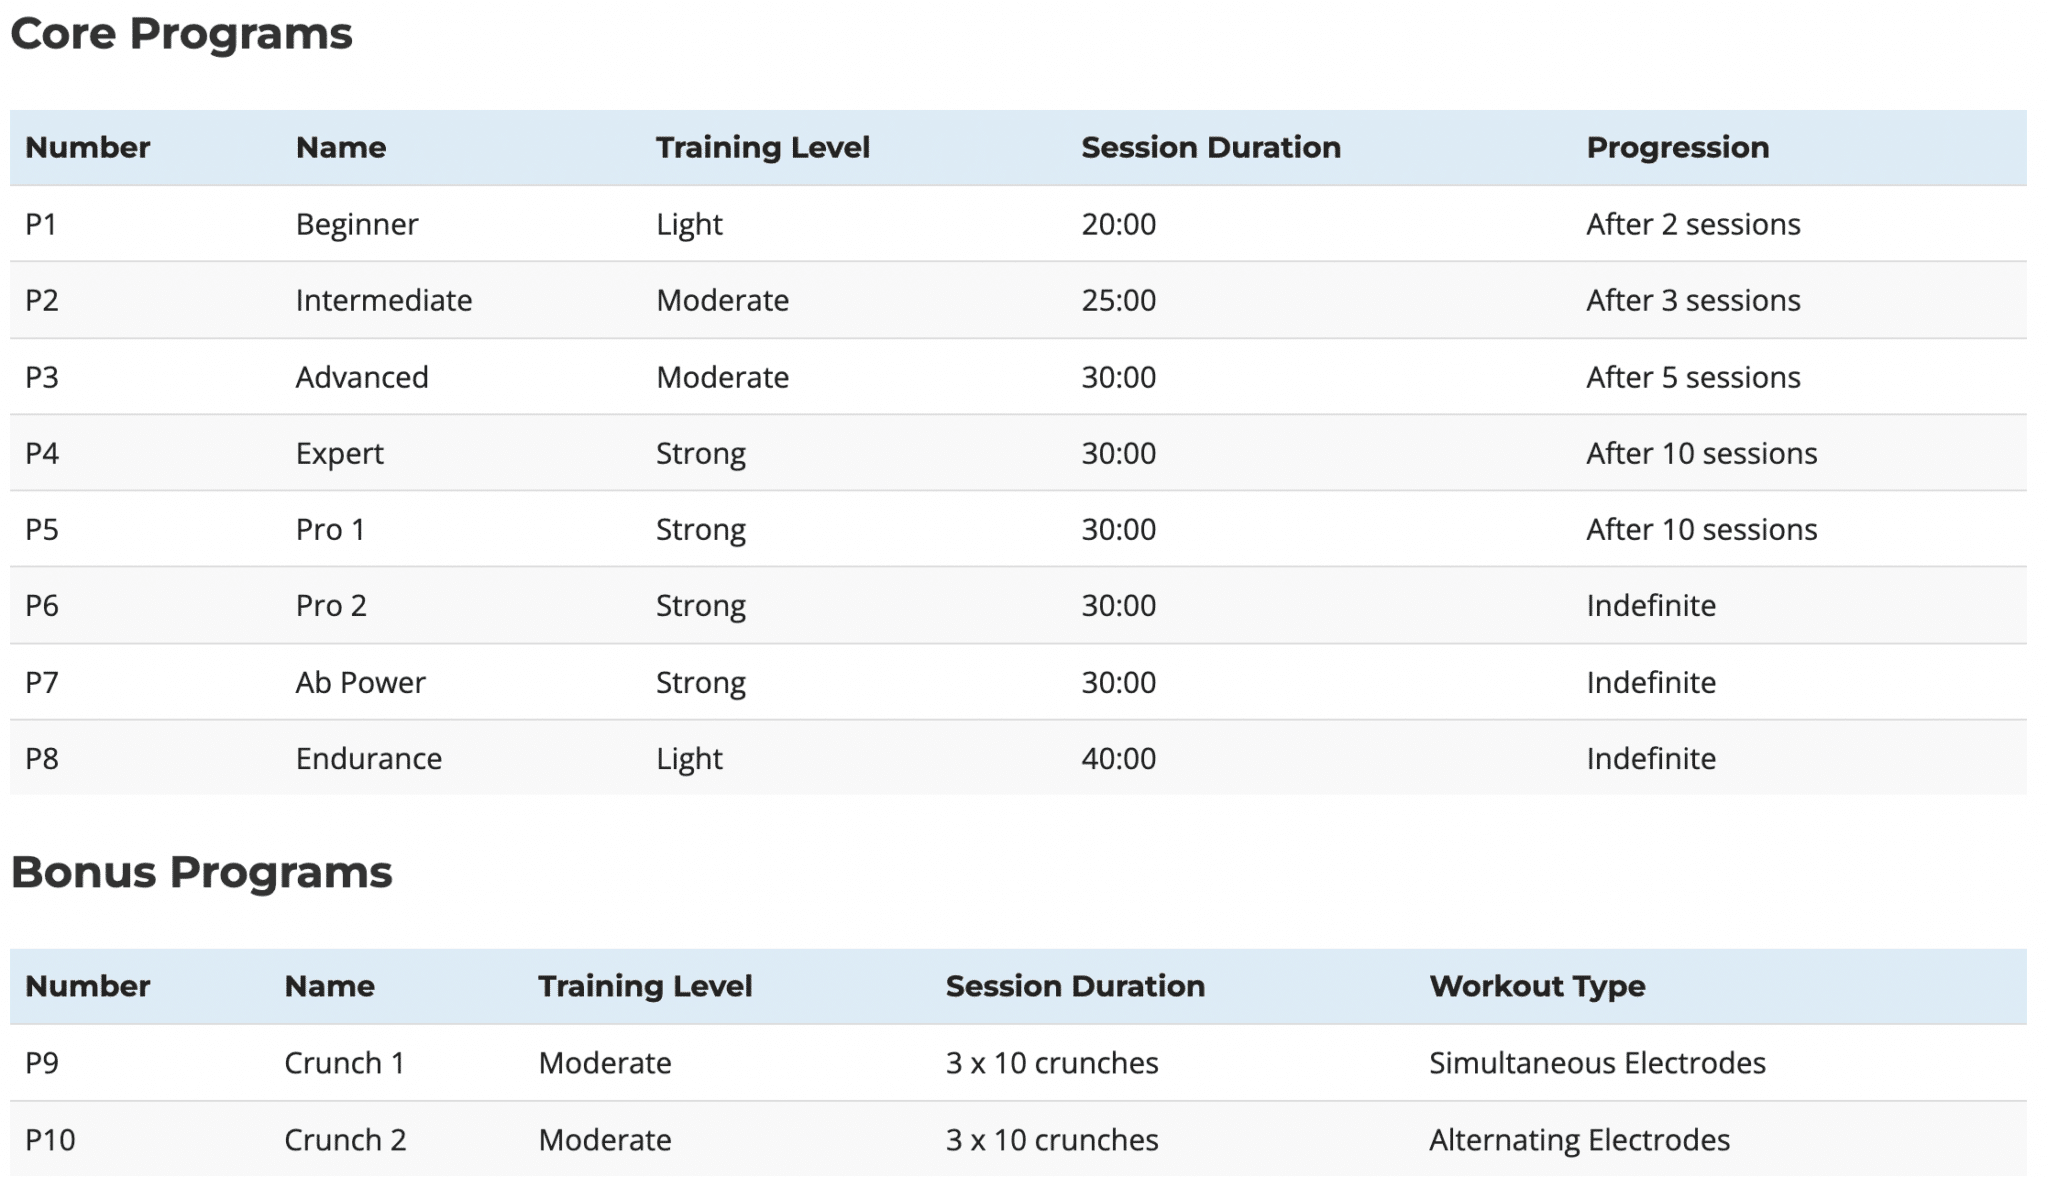Select the P10 program number cell

click(x=50, y=1140)
